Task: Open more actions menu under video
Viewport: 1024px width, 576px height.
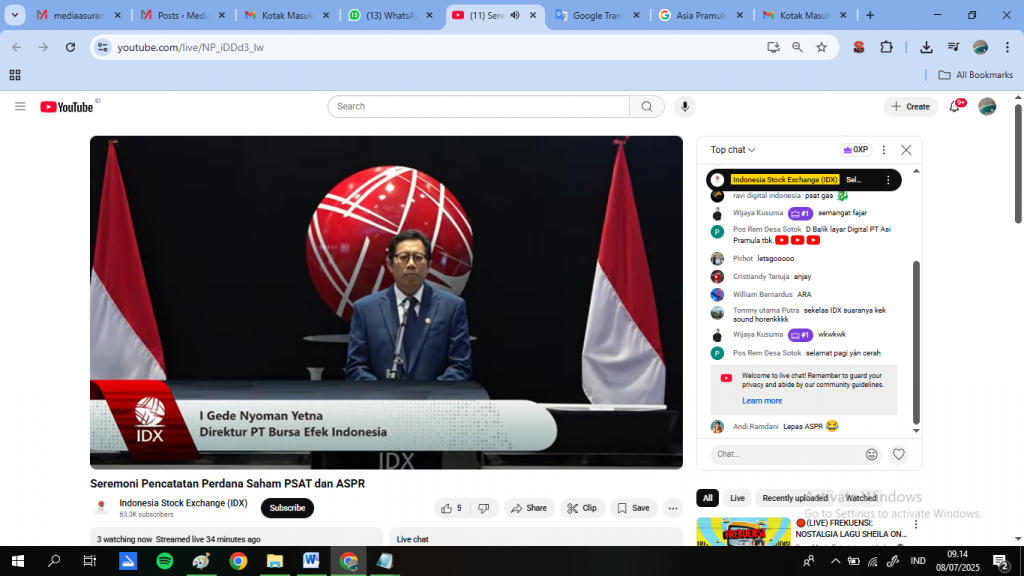Action: (x=673, y=508)
